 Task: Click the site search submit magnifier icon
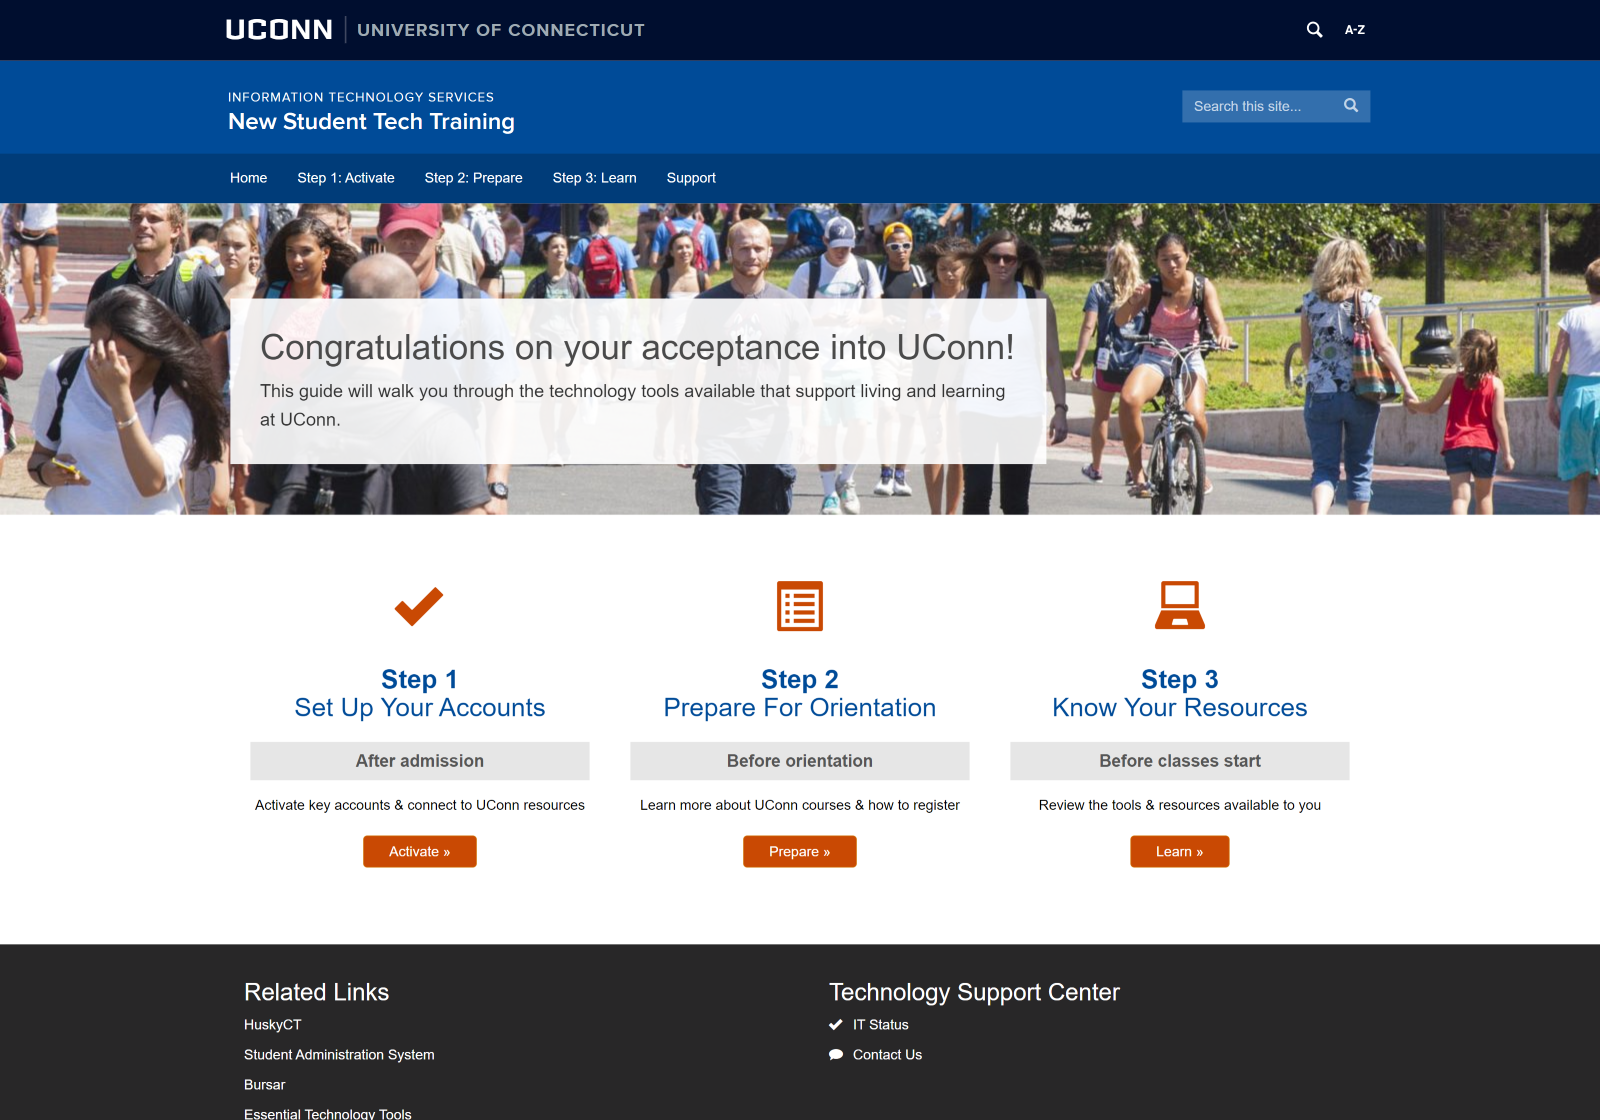tap(1351, 106)
